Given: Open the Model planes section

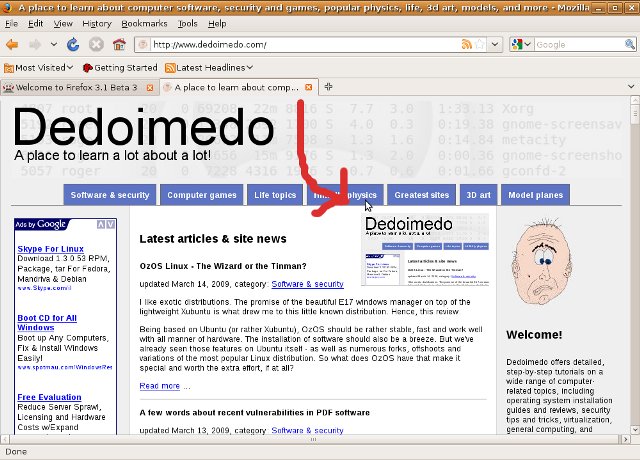Looking at the screenshot, I should point(536,195).
